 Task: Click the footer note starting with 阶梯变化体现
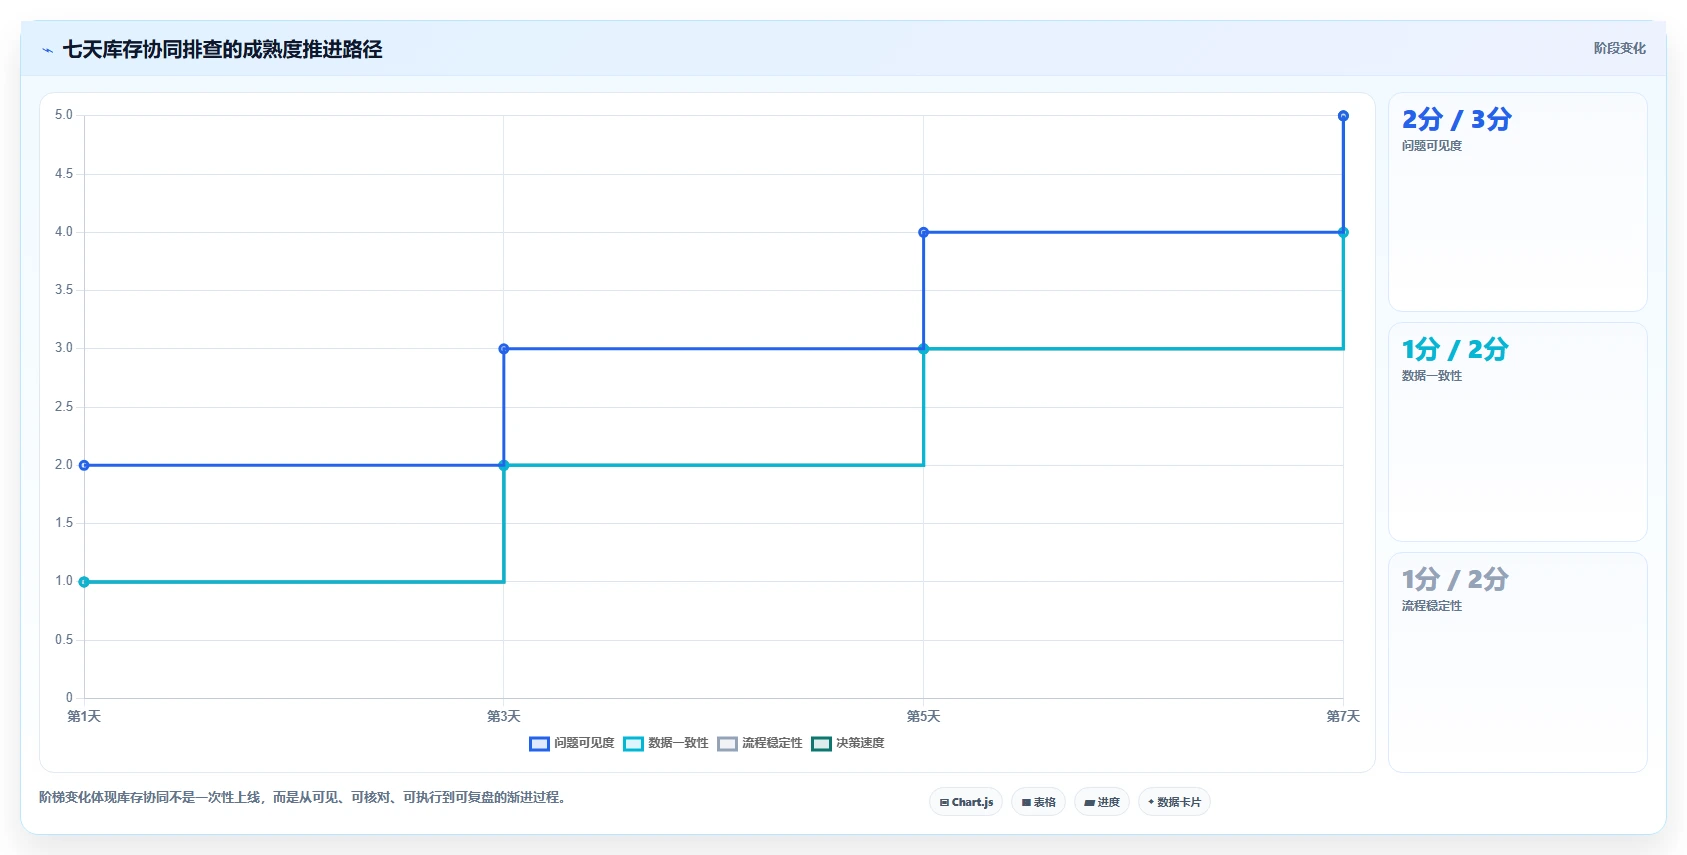(304, 797)
